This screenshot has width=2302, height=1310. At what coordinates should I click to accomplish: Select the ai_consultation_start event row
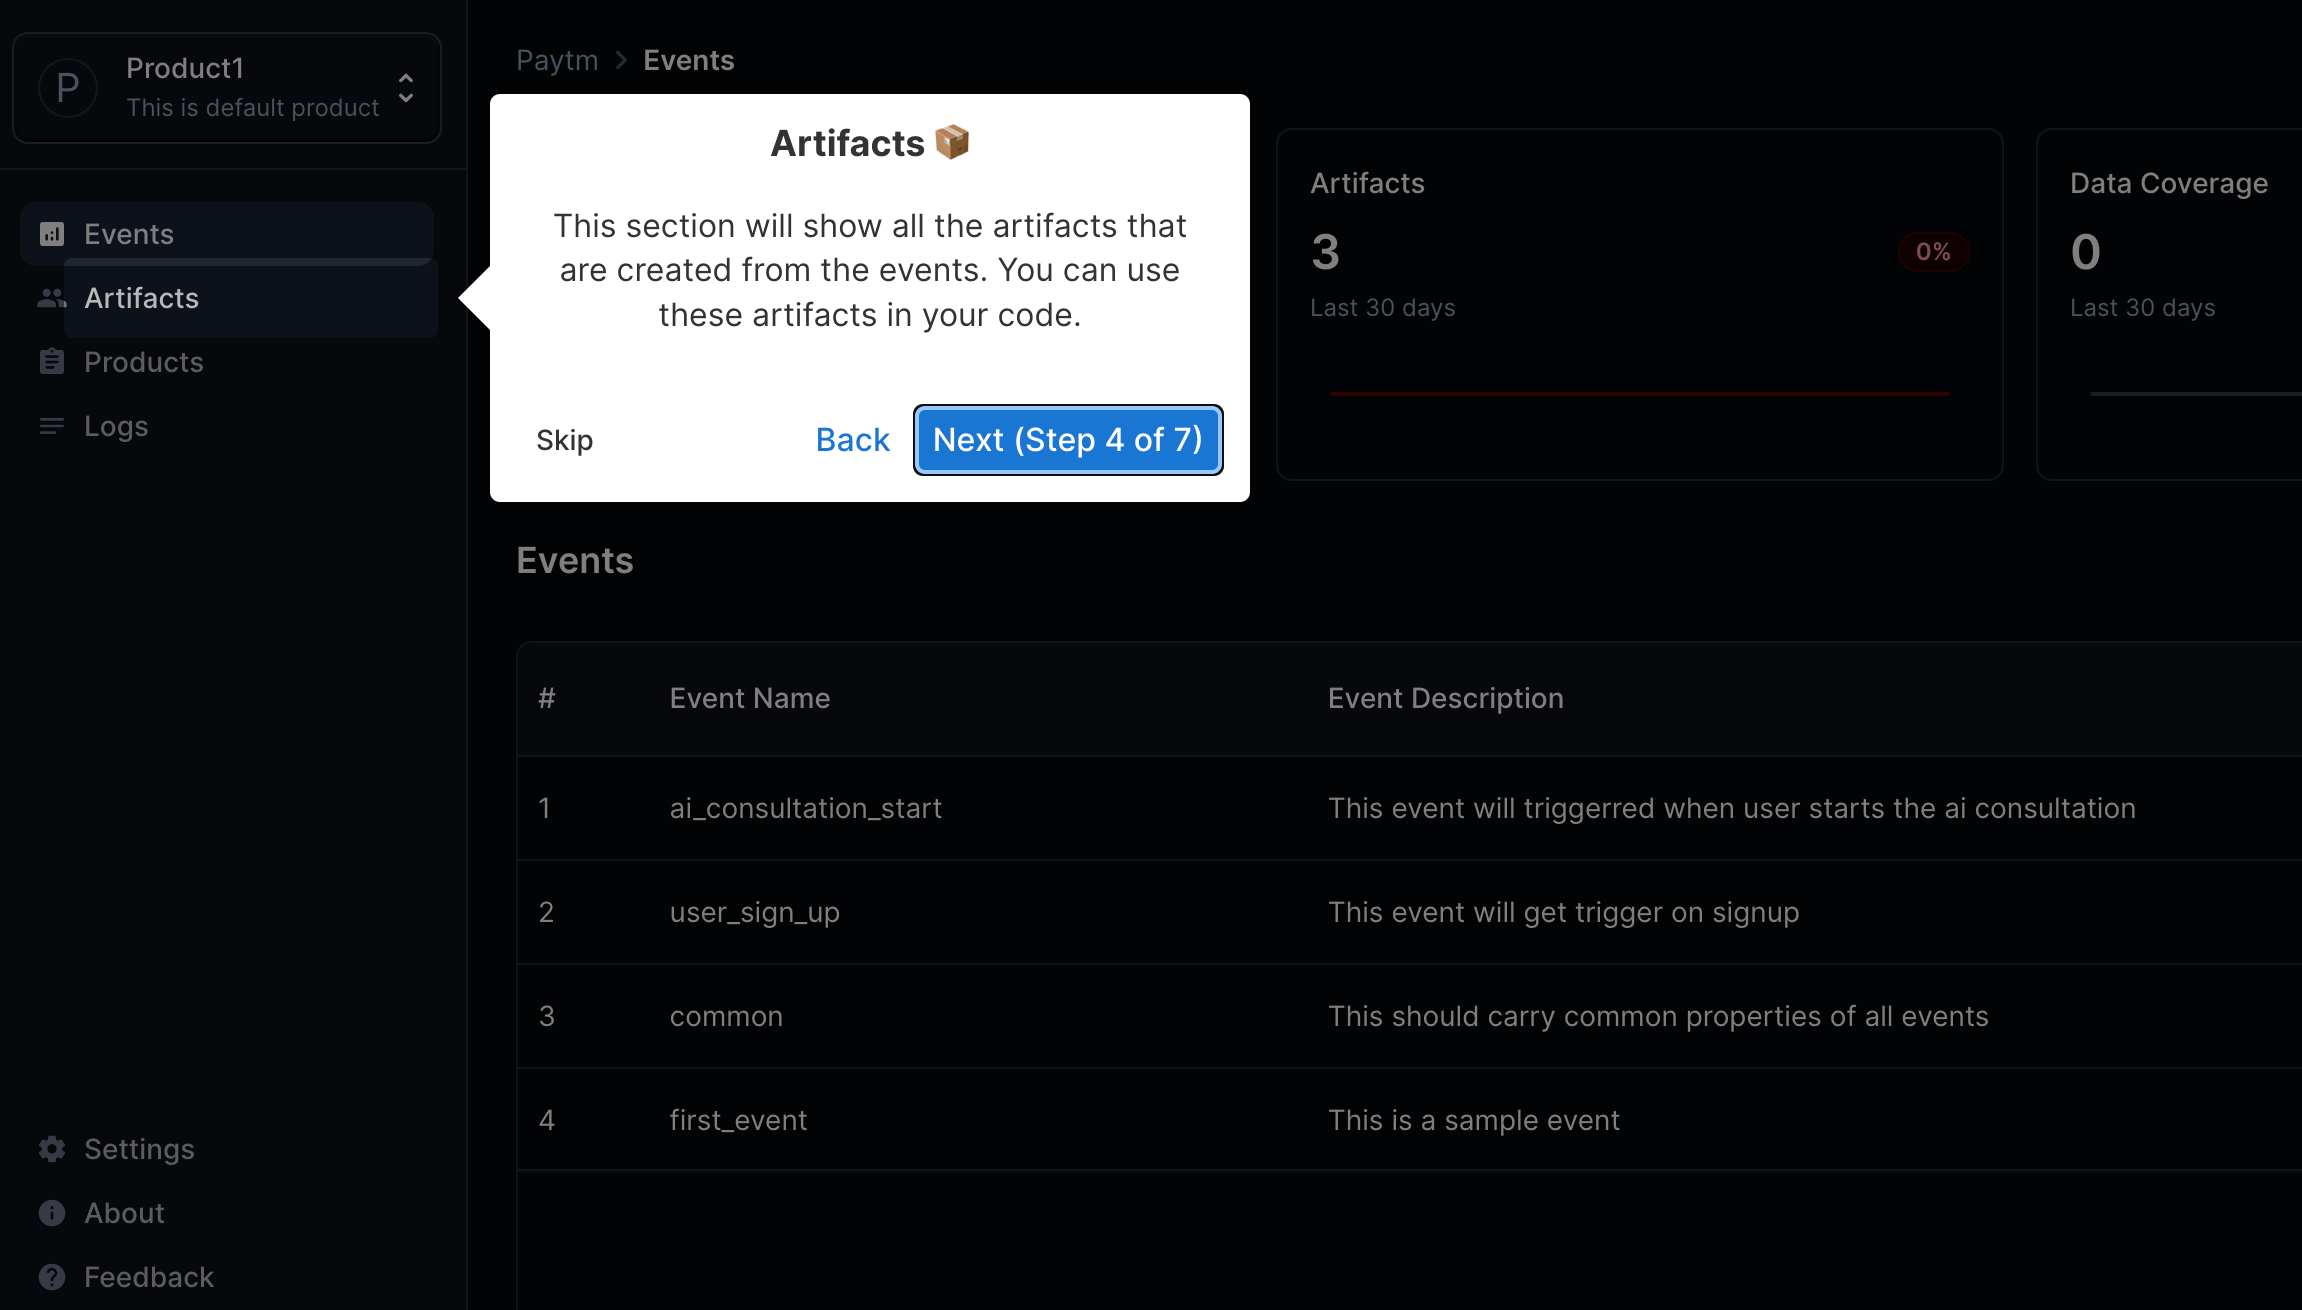(x=1409, y=808)
